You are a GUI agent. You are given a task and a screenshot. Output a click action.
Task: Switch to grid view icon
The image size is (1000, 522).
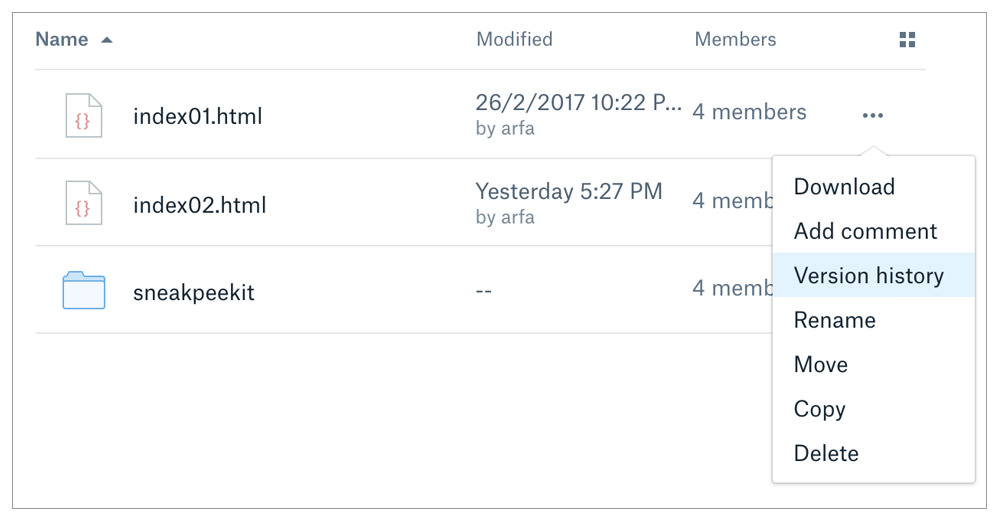907,40
